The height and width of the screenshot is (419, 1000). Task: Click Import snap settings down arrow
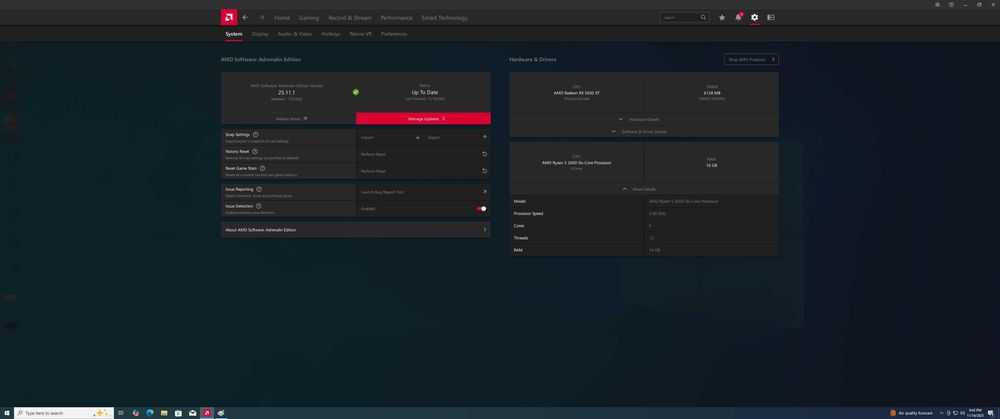(x=418, y=137)
